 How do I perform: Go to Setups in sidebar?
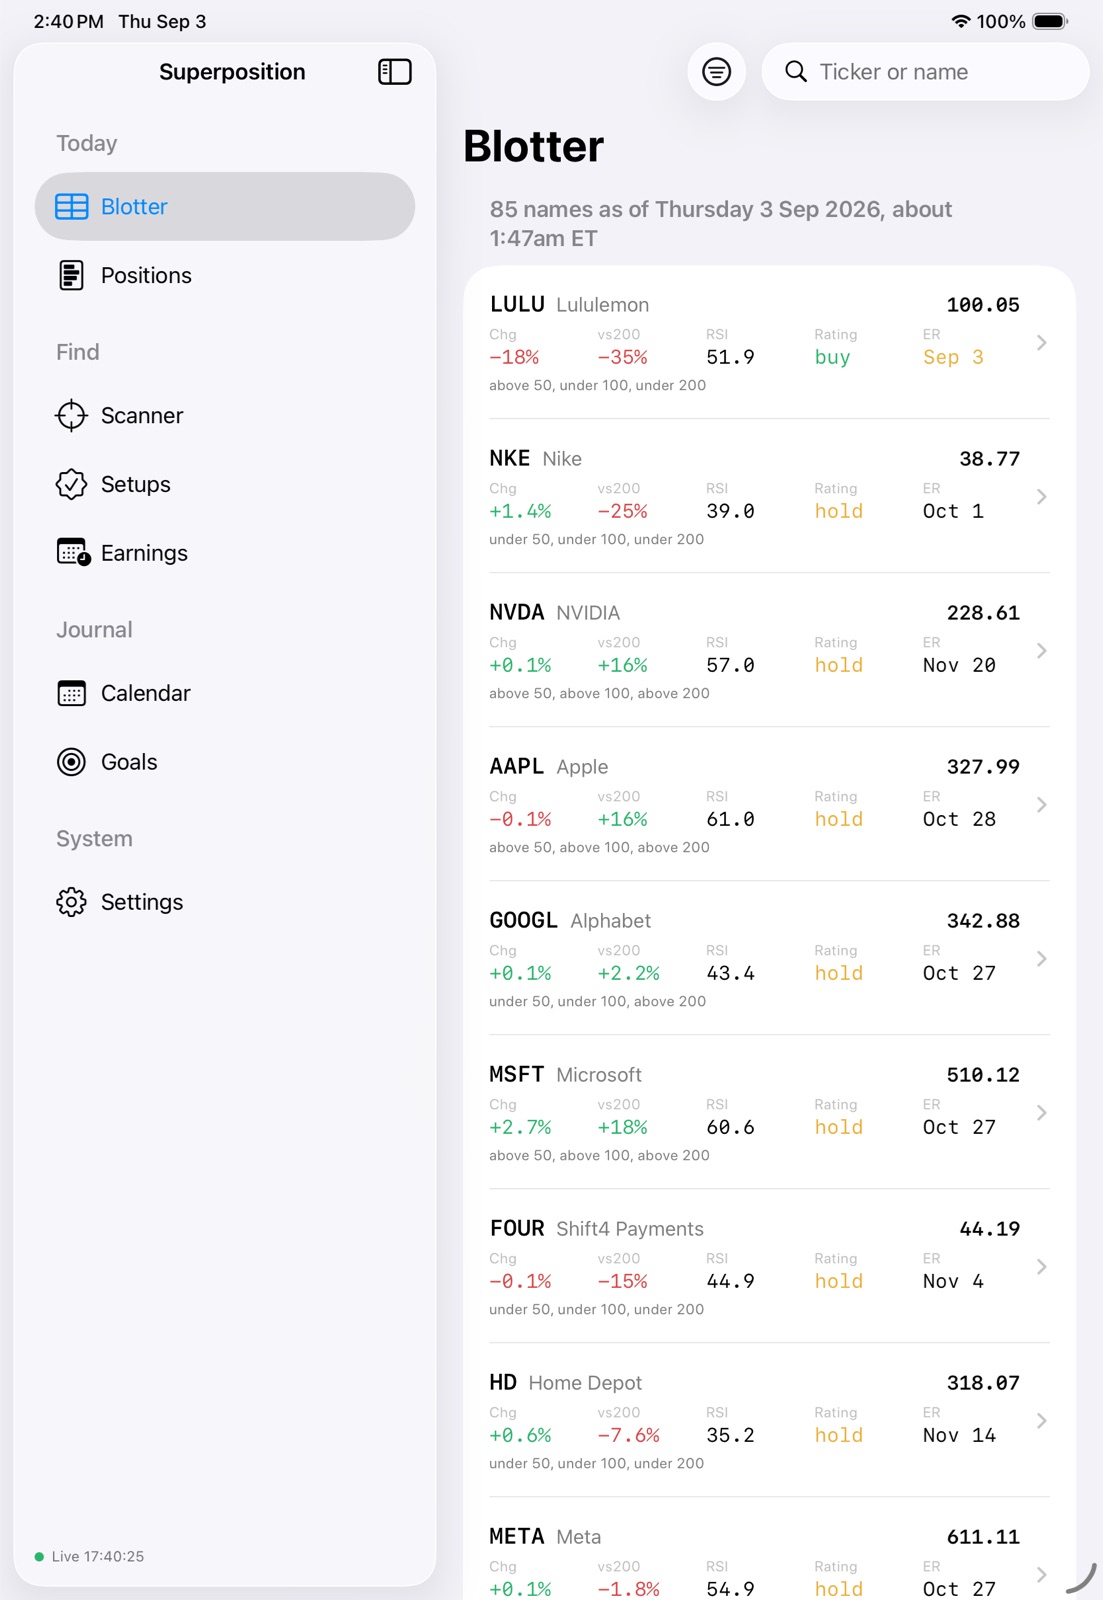[225, 484]
